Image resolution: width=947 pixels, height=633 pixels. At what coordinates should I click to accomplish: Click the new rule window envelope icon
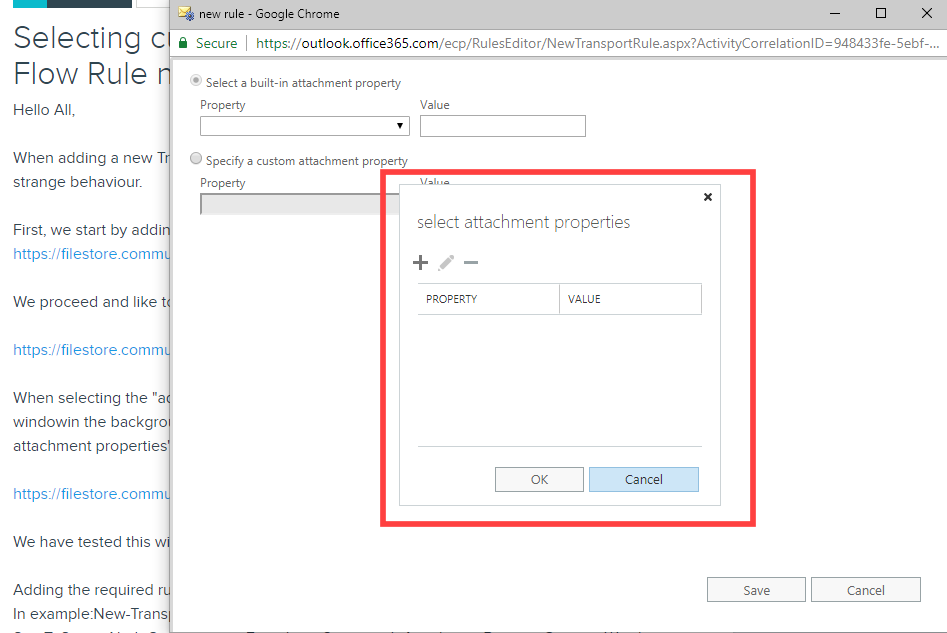pos(186,13)
